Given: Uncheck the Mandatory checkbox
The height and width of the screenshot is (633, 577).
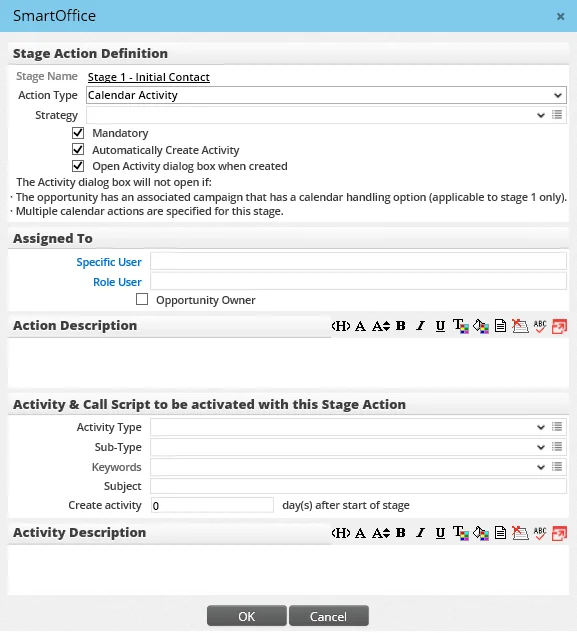Looking at the screenshot, I should (78, 133).
